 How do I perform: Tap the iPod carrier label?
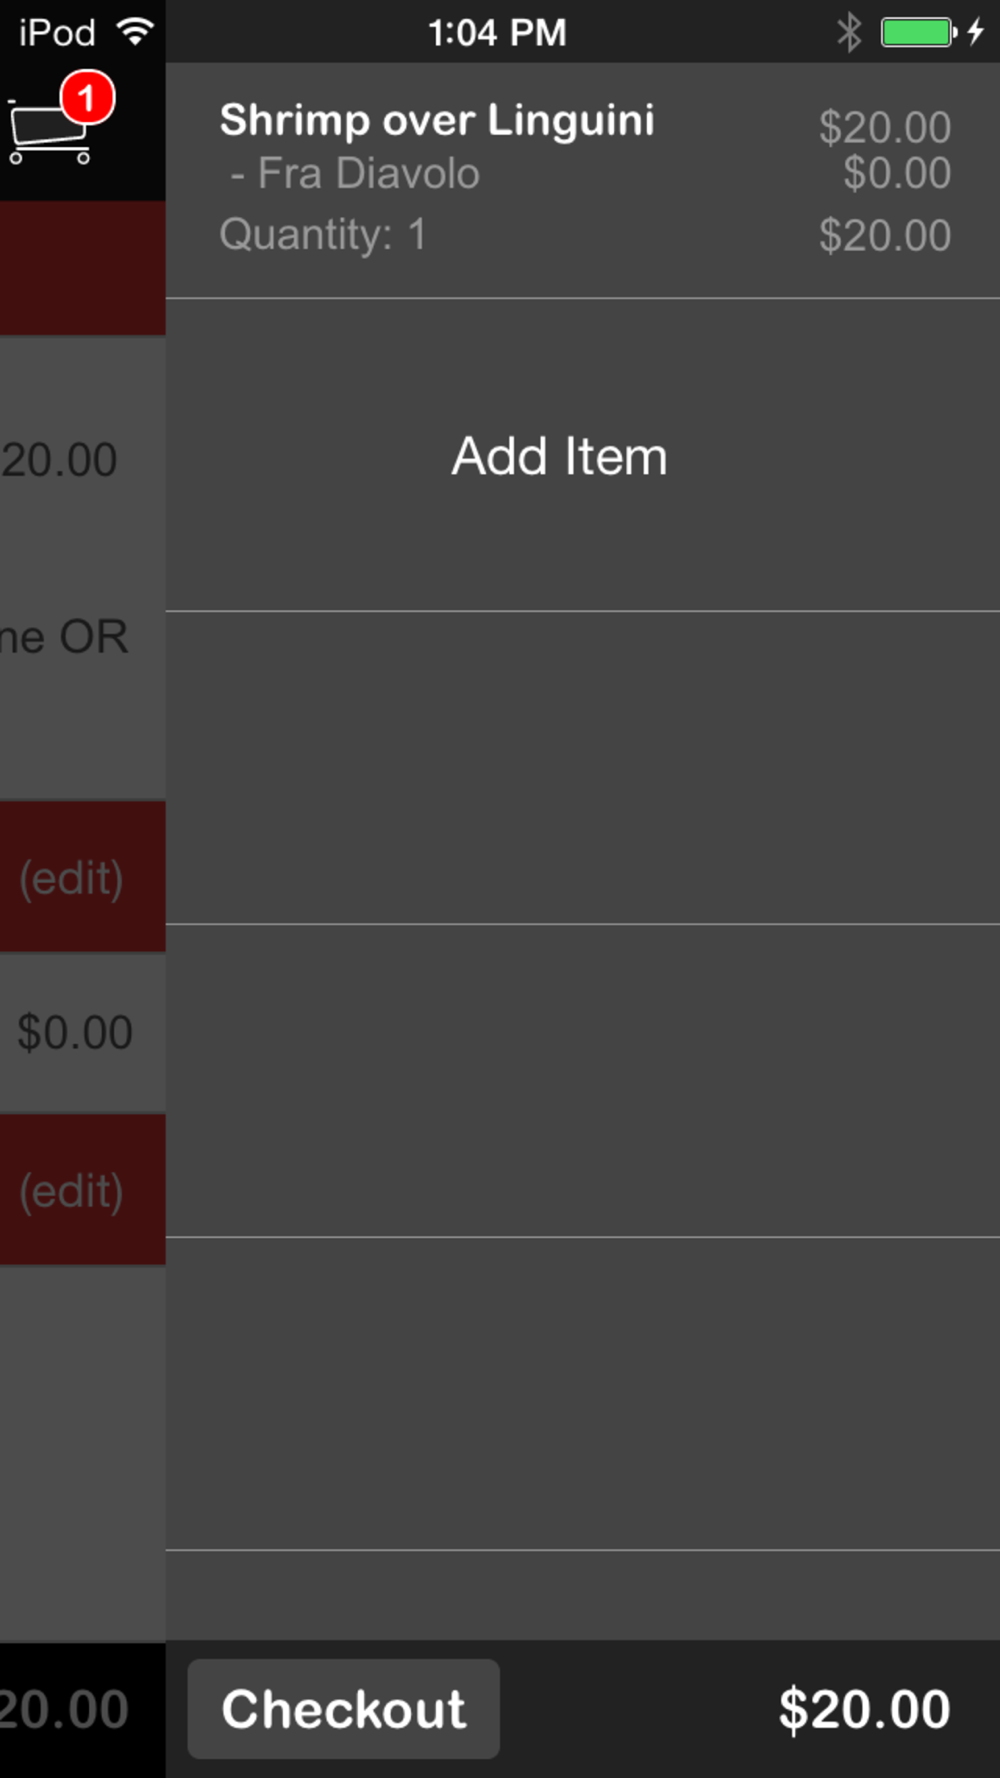(x=57, y=32)
